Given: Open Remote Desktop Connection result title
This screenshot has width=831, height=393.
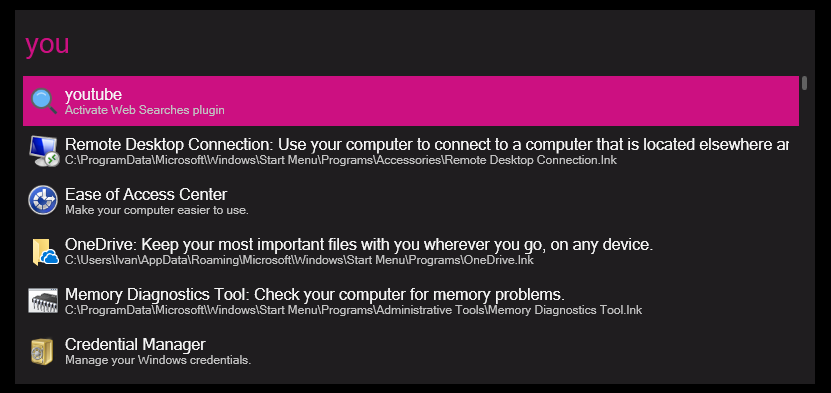Looking at the screenshot, I should tap(427, 145).
